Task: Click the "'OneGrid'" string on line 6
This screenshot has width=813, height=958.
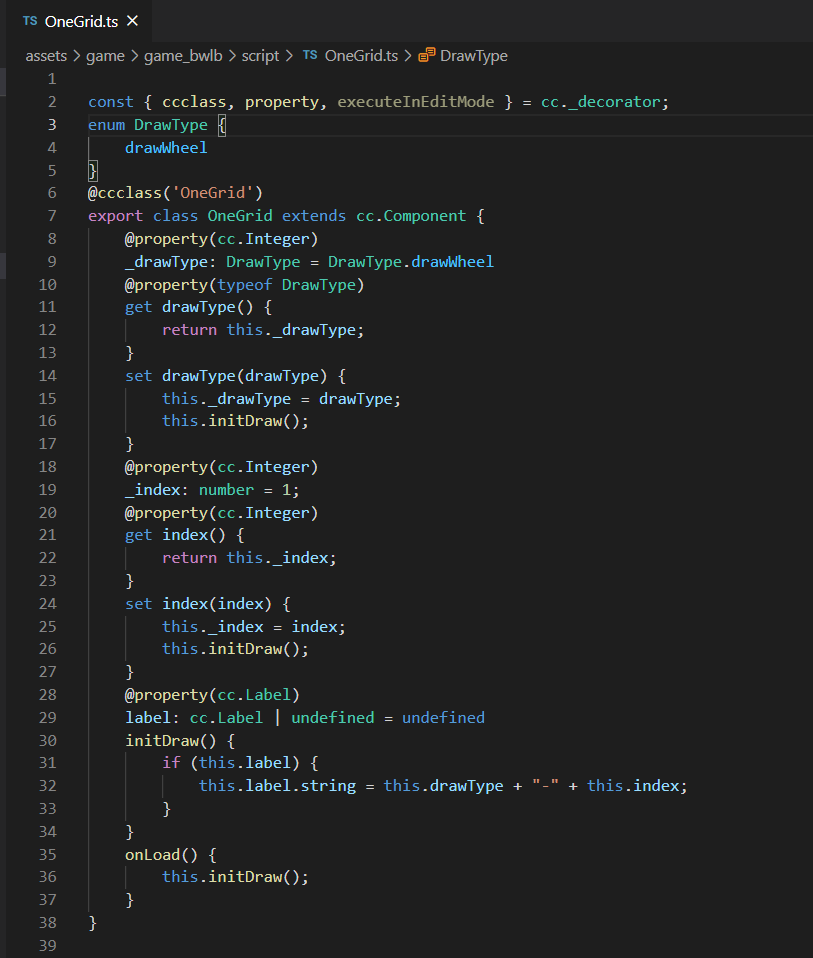Action: pos(213,193)
